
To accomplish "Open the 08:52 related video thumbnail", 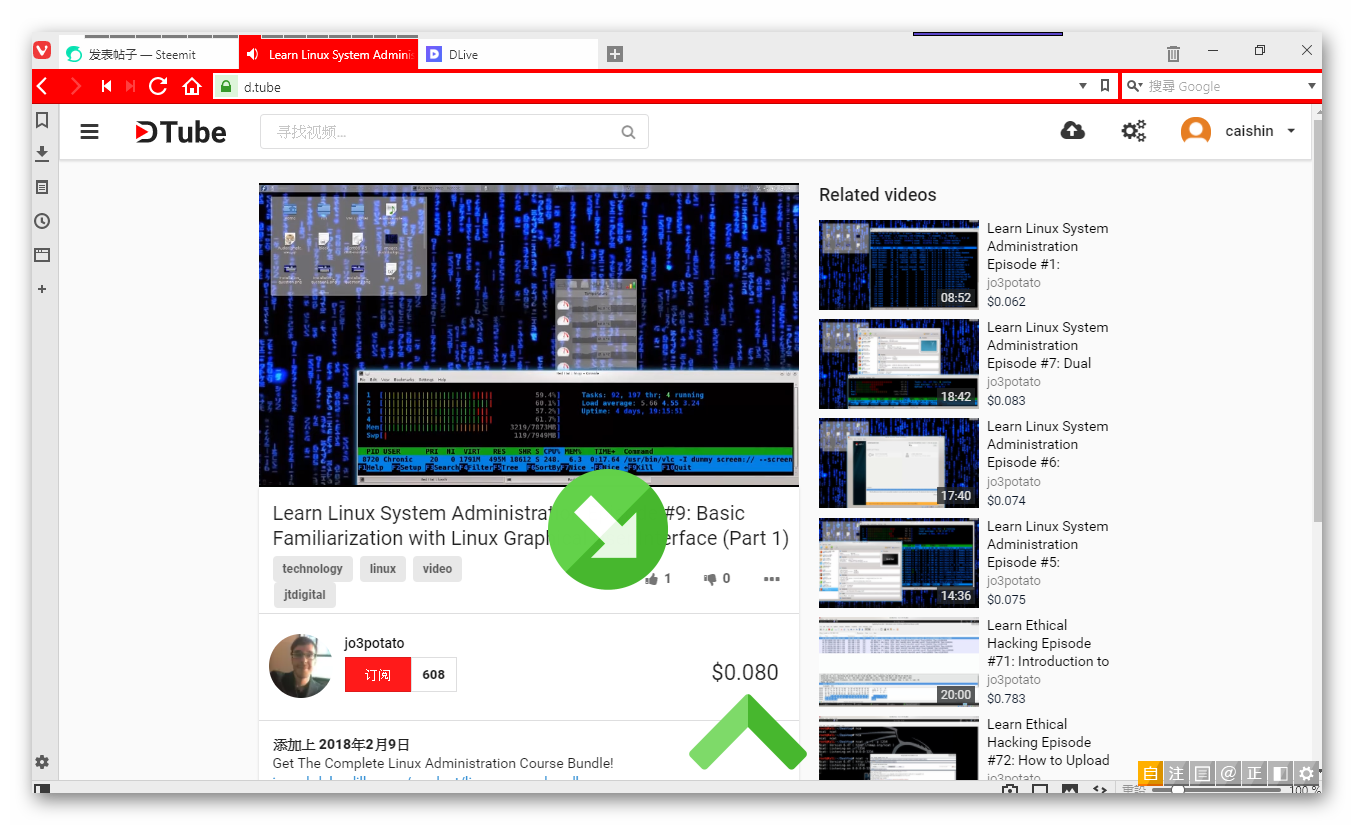I will point(899,265).
